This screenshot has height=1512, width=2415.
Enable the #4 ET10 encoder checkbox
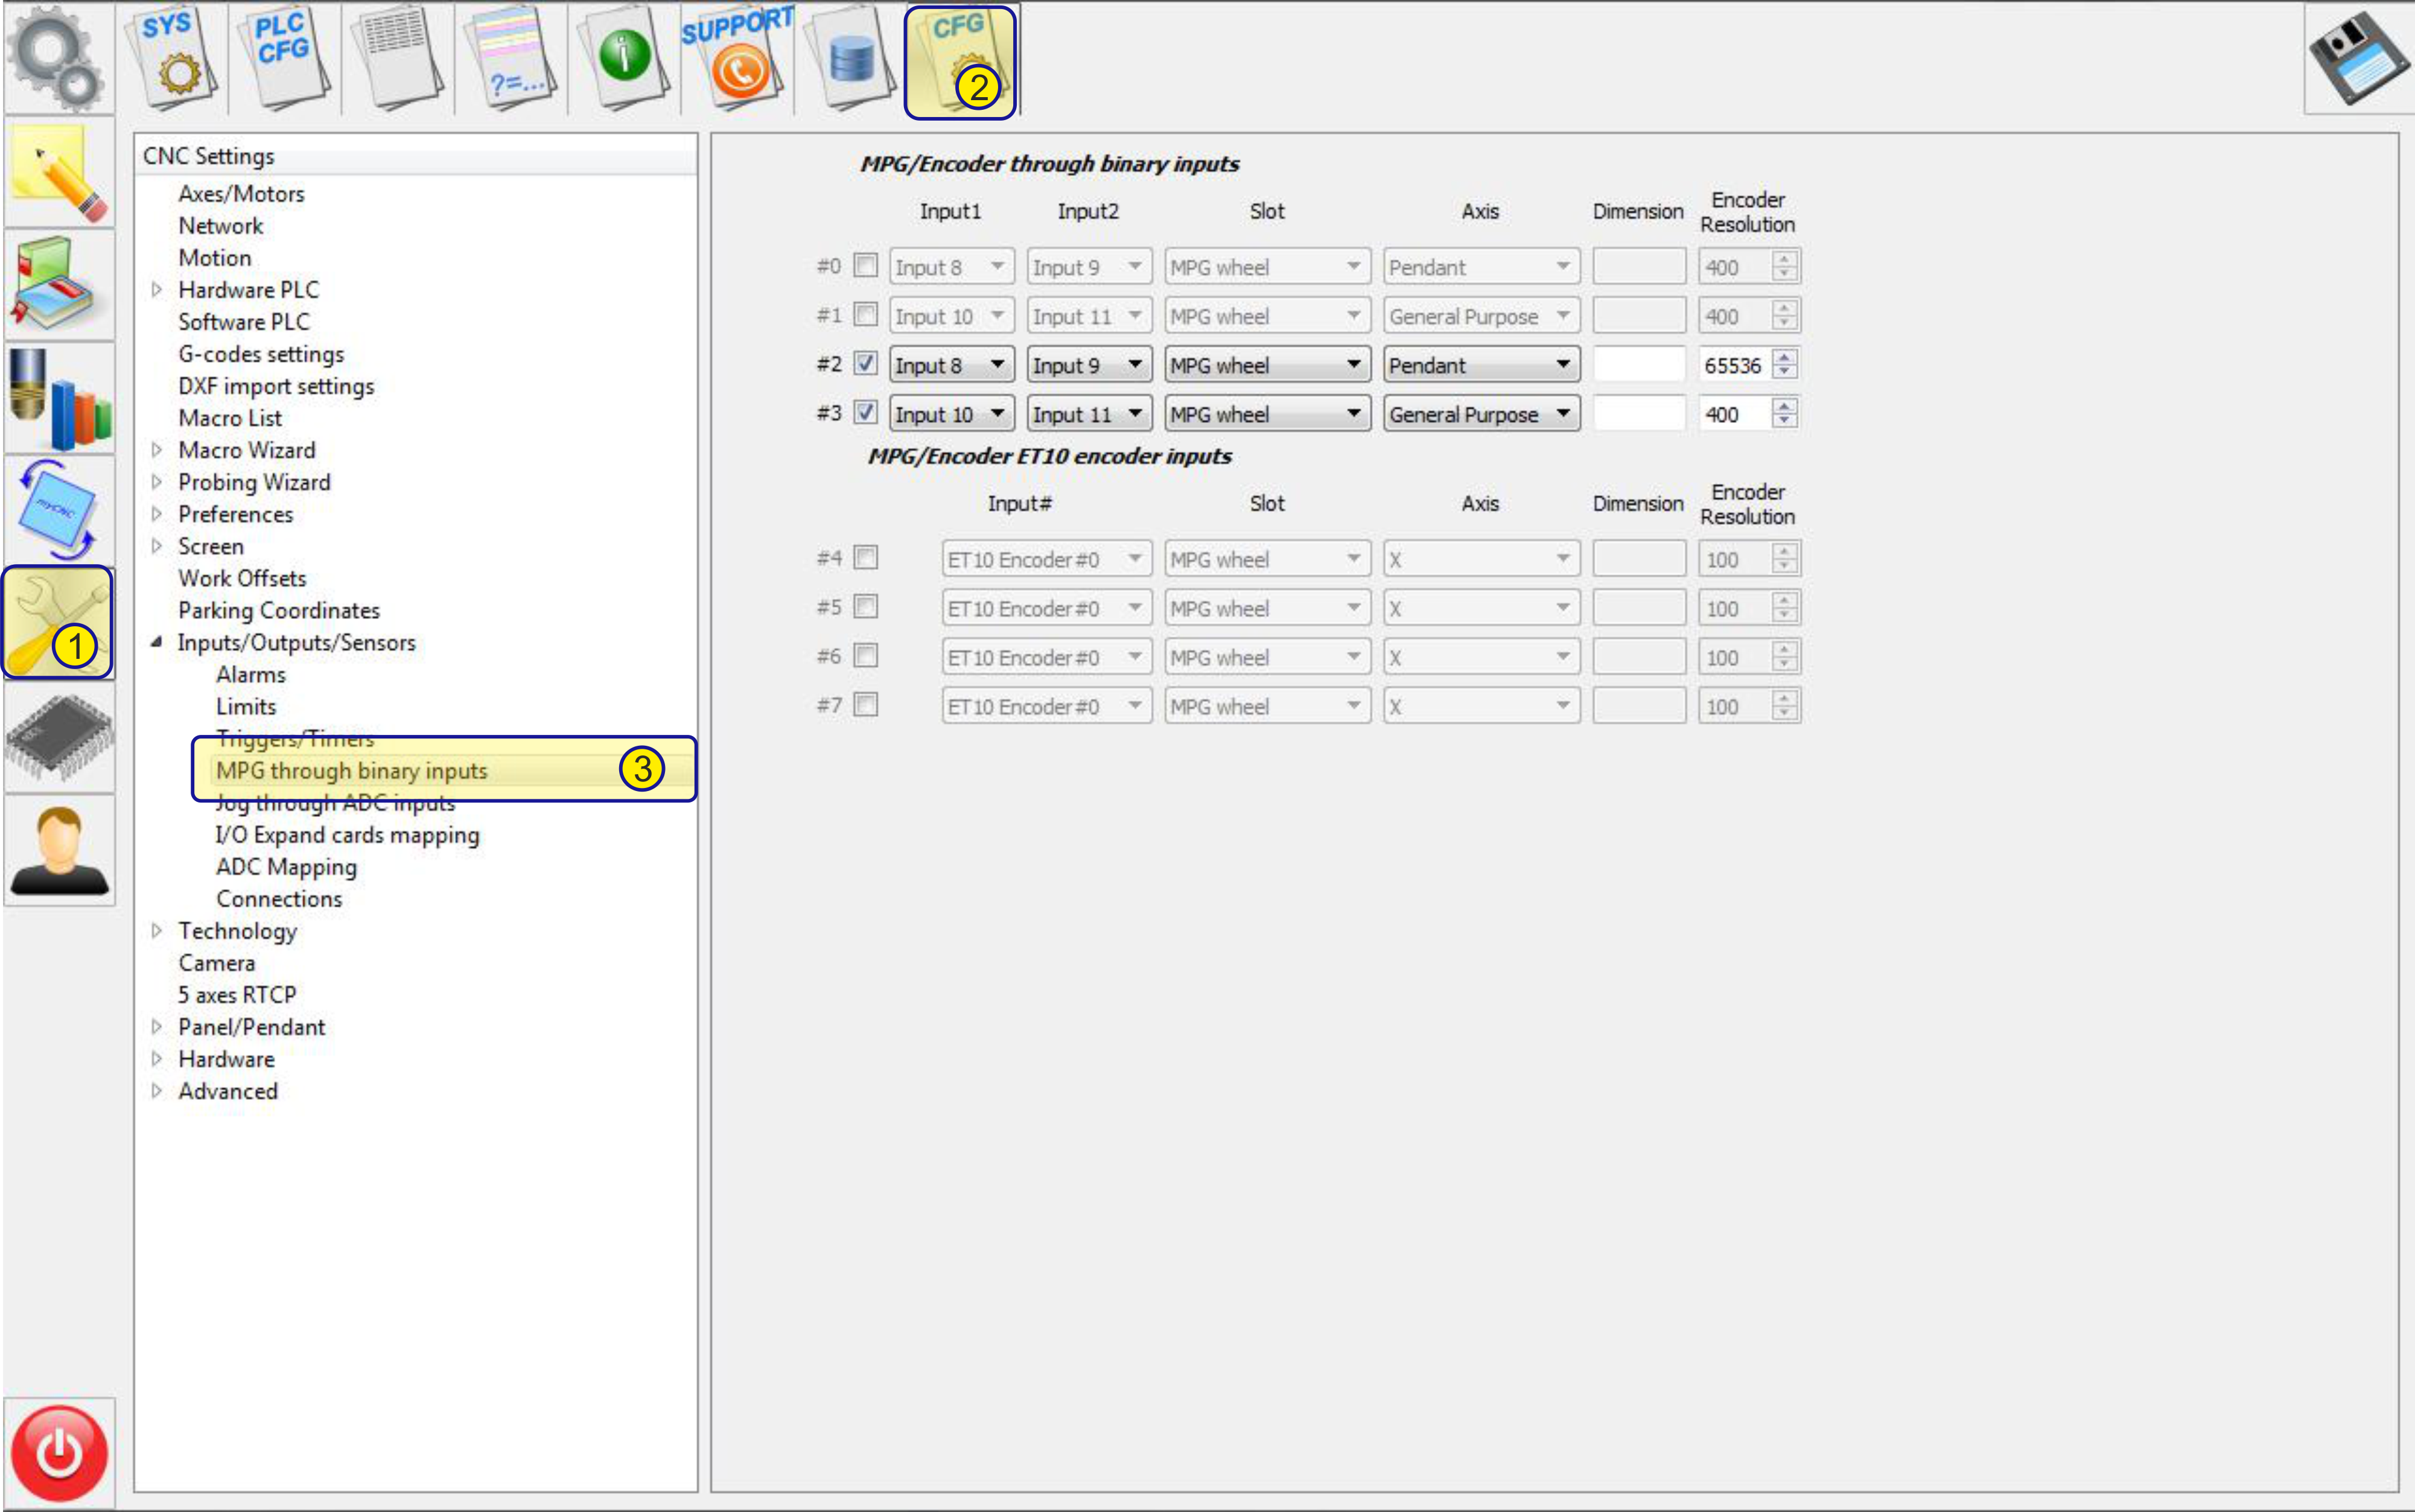coord(866,557)
